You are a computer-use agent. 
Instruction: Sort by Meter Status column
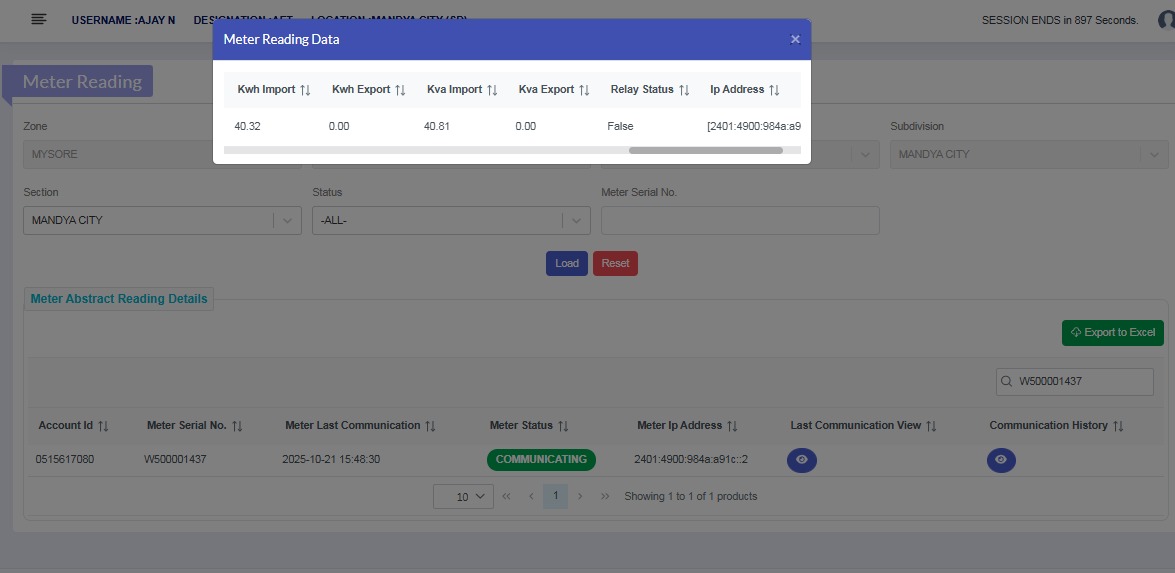pos(563,426)
